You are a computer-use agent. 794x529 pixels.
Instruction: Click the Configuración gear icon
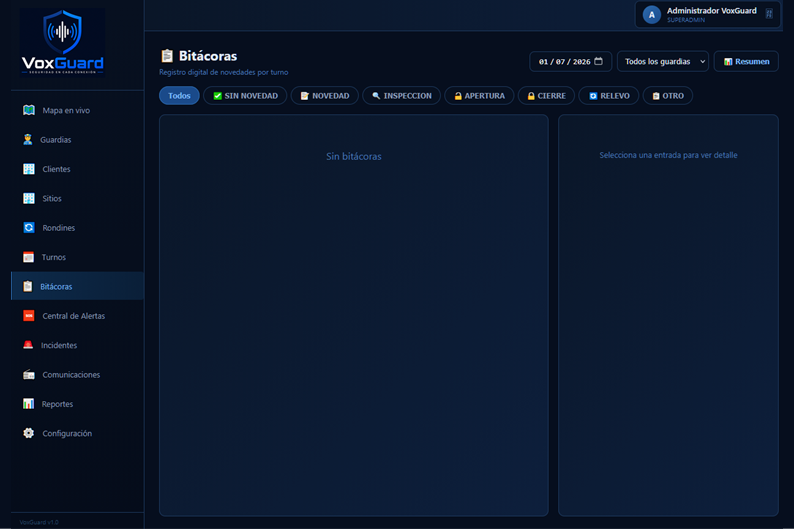28,433
